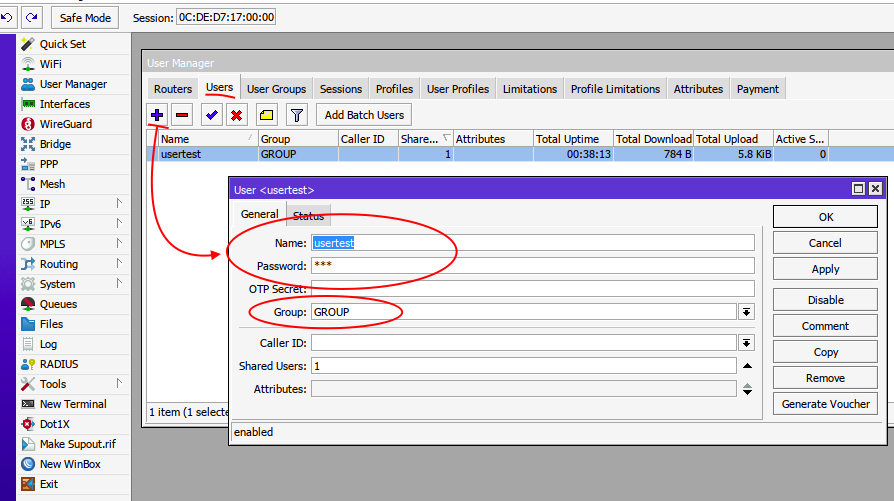894x501 pixels.
Task: Click OK in the user dialog
Action: 825,217
